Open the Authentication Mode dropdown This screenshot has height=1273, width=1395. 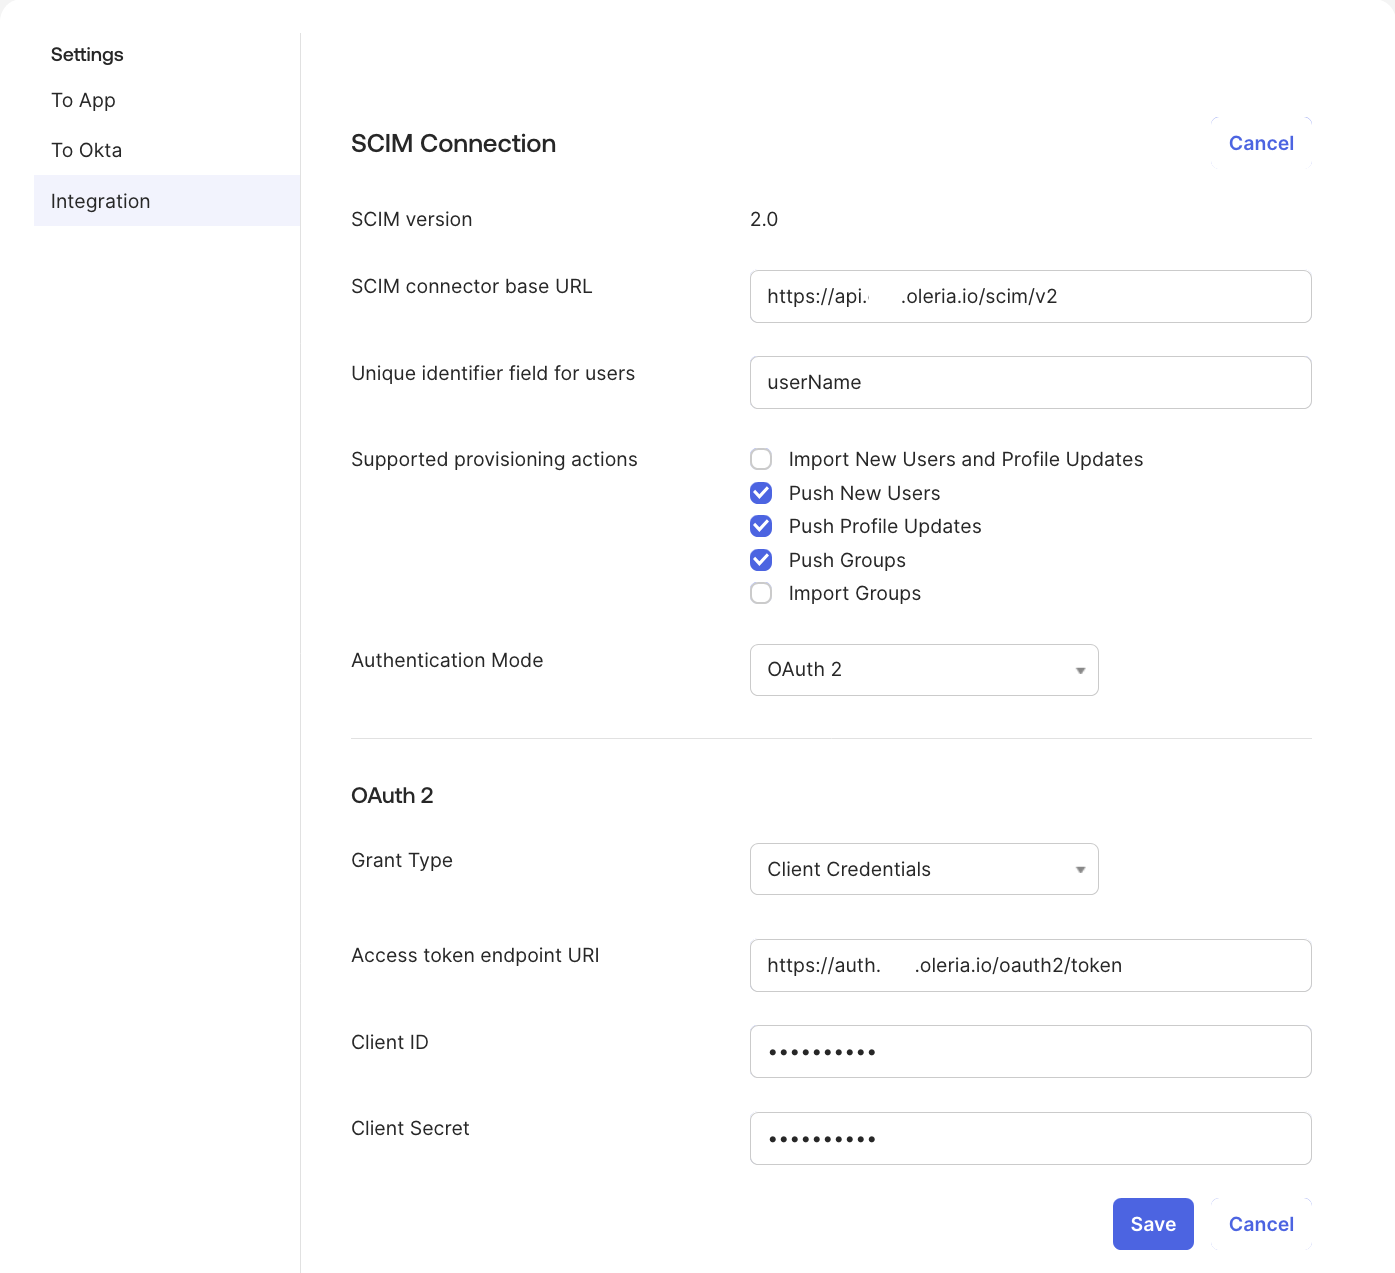coord(924,670)
